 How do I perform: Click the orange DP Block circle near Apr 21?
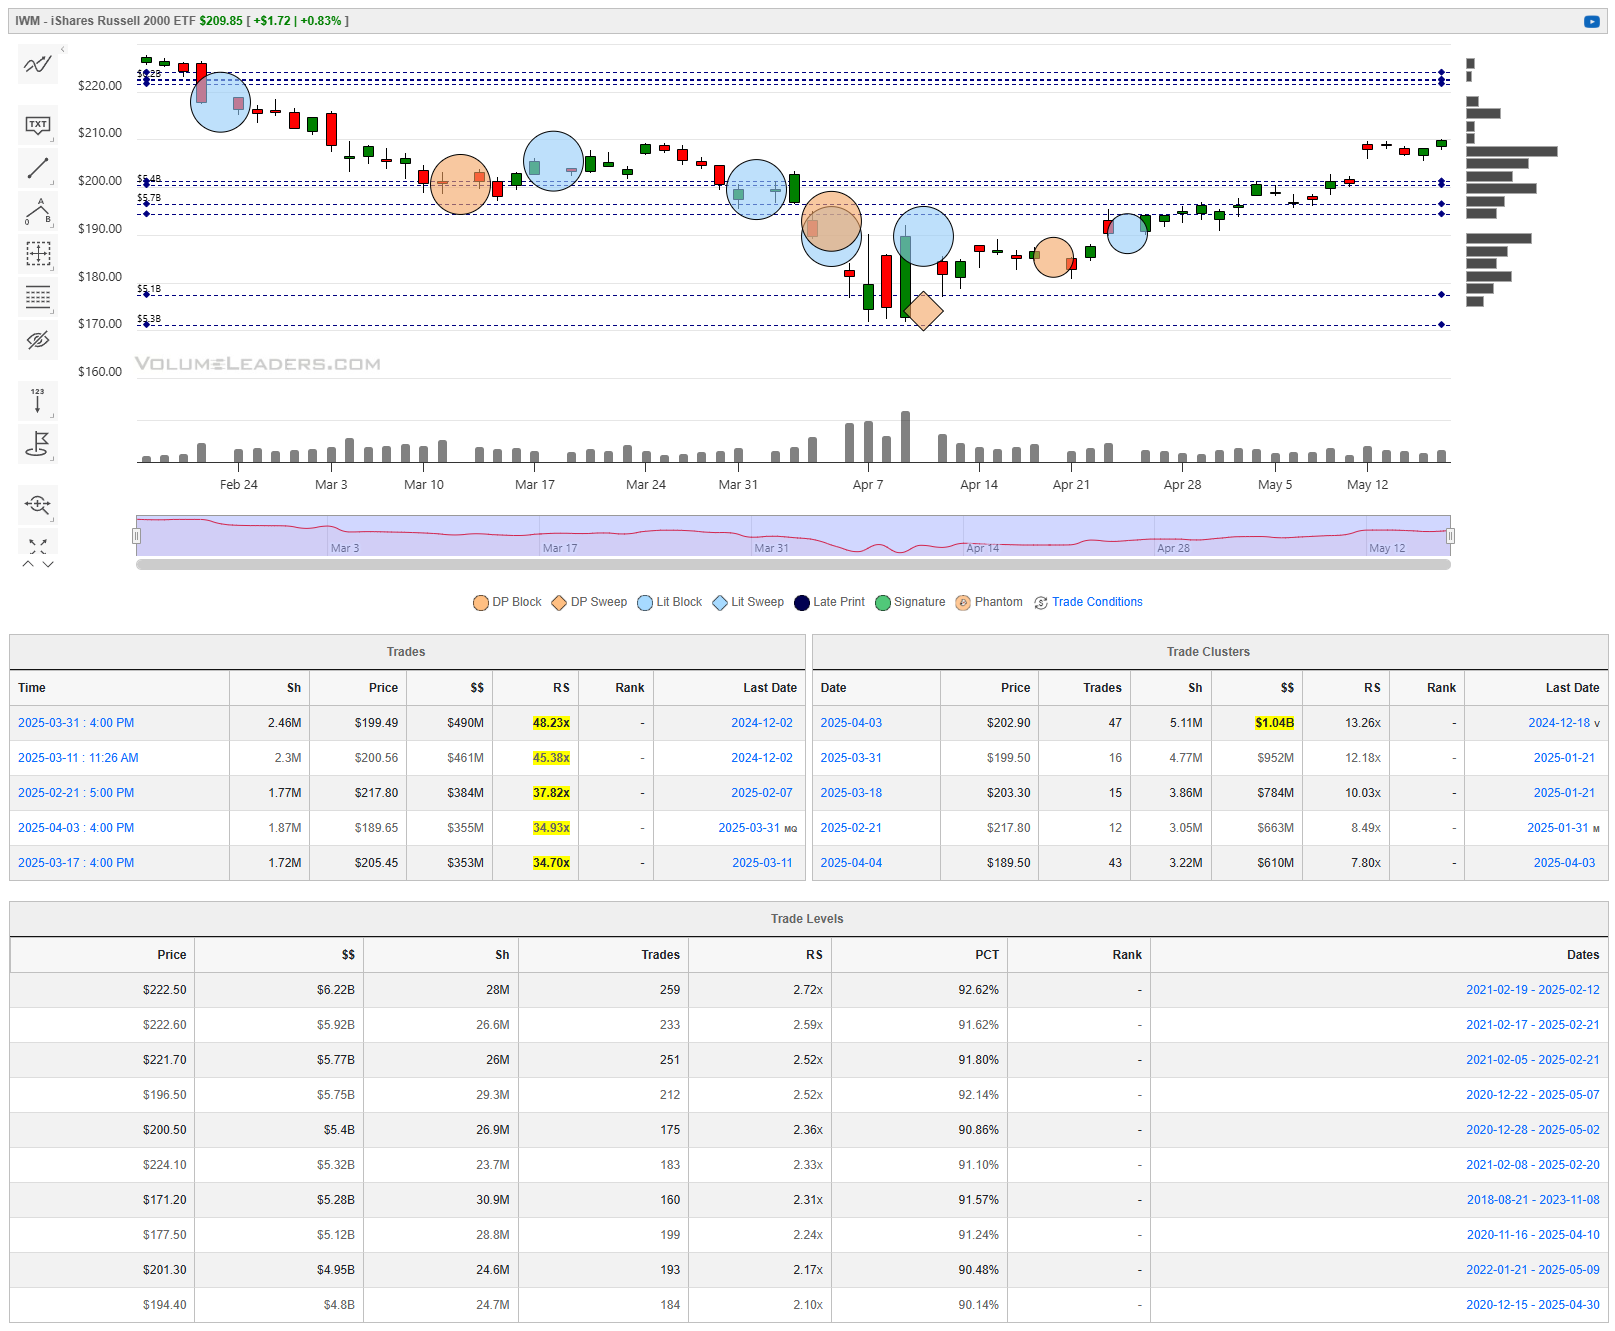point(1053,257)
